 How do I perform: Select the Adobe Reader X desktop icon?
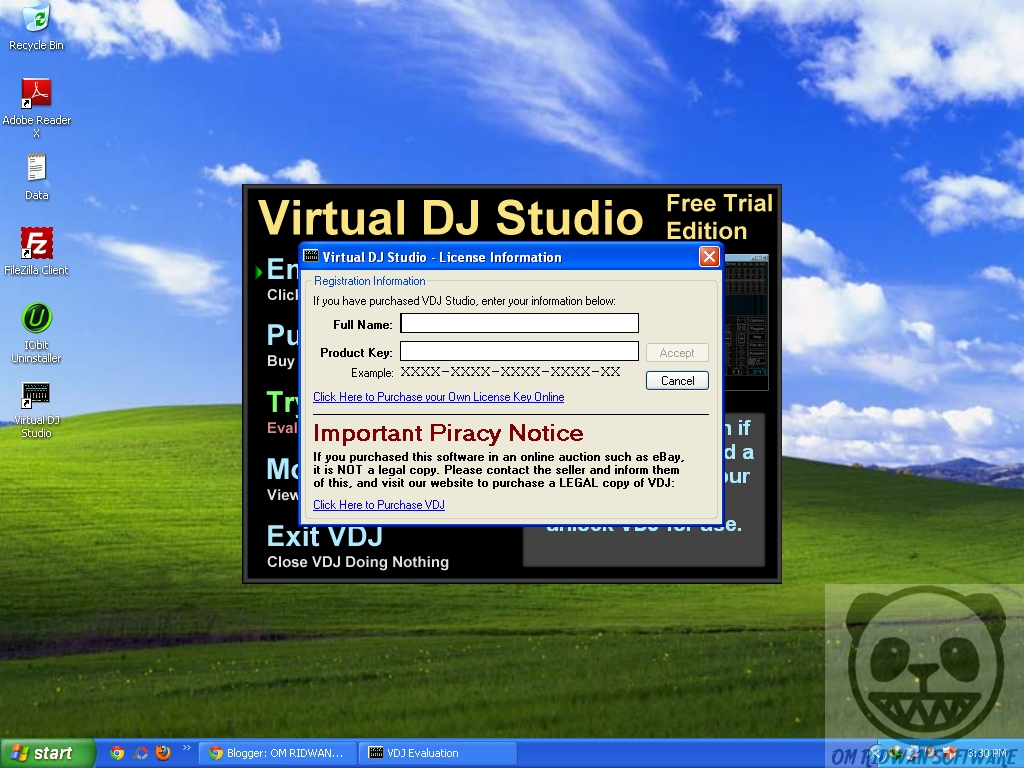pos(37,108)
